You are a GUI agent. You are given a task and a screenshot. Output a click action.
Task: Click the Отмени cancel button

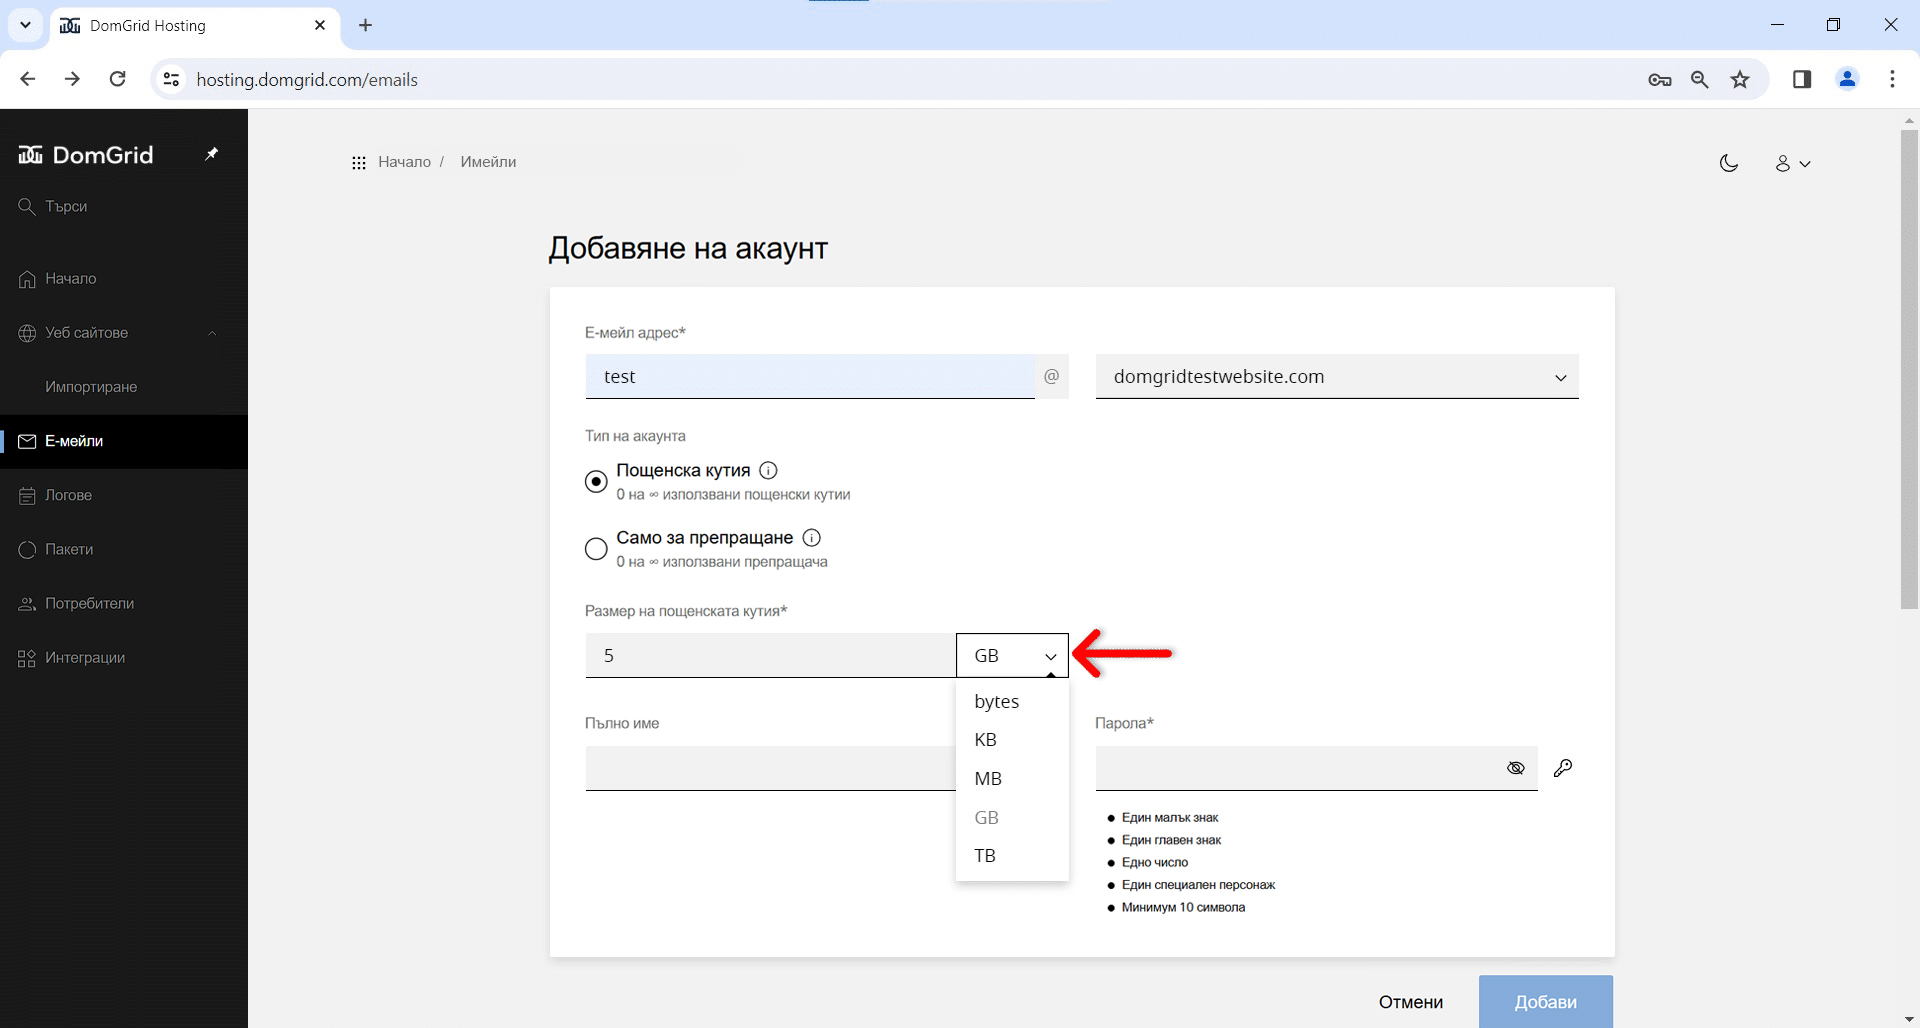[x=1410, y=1002]
